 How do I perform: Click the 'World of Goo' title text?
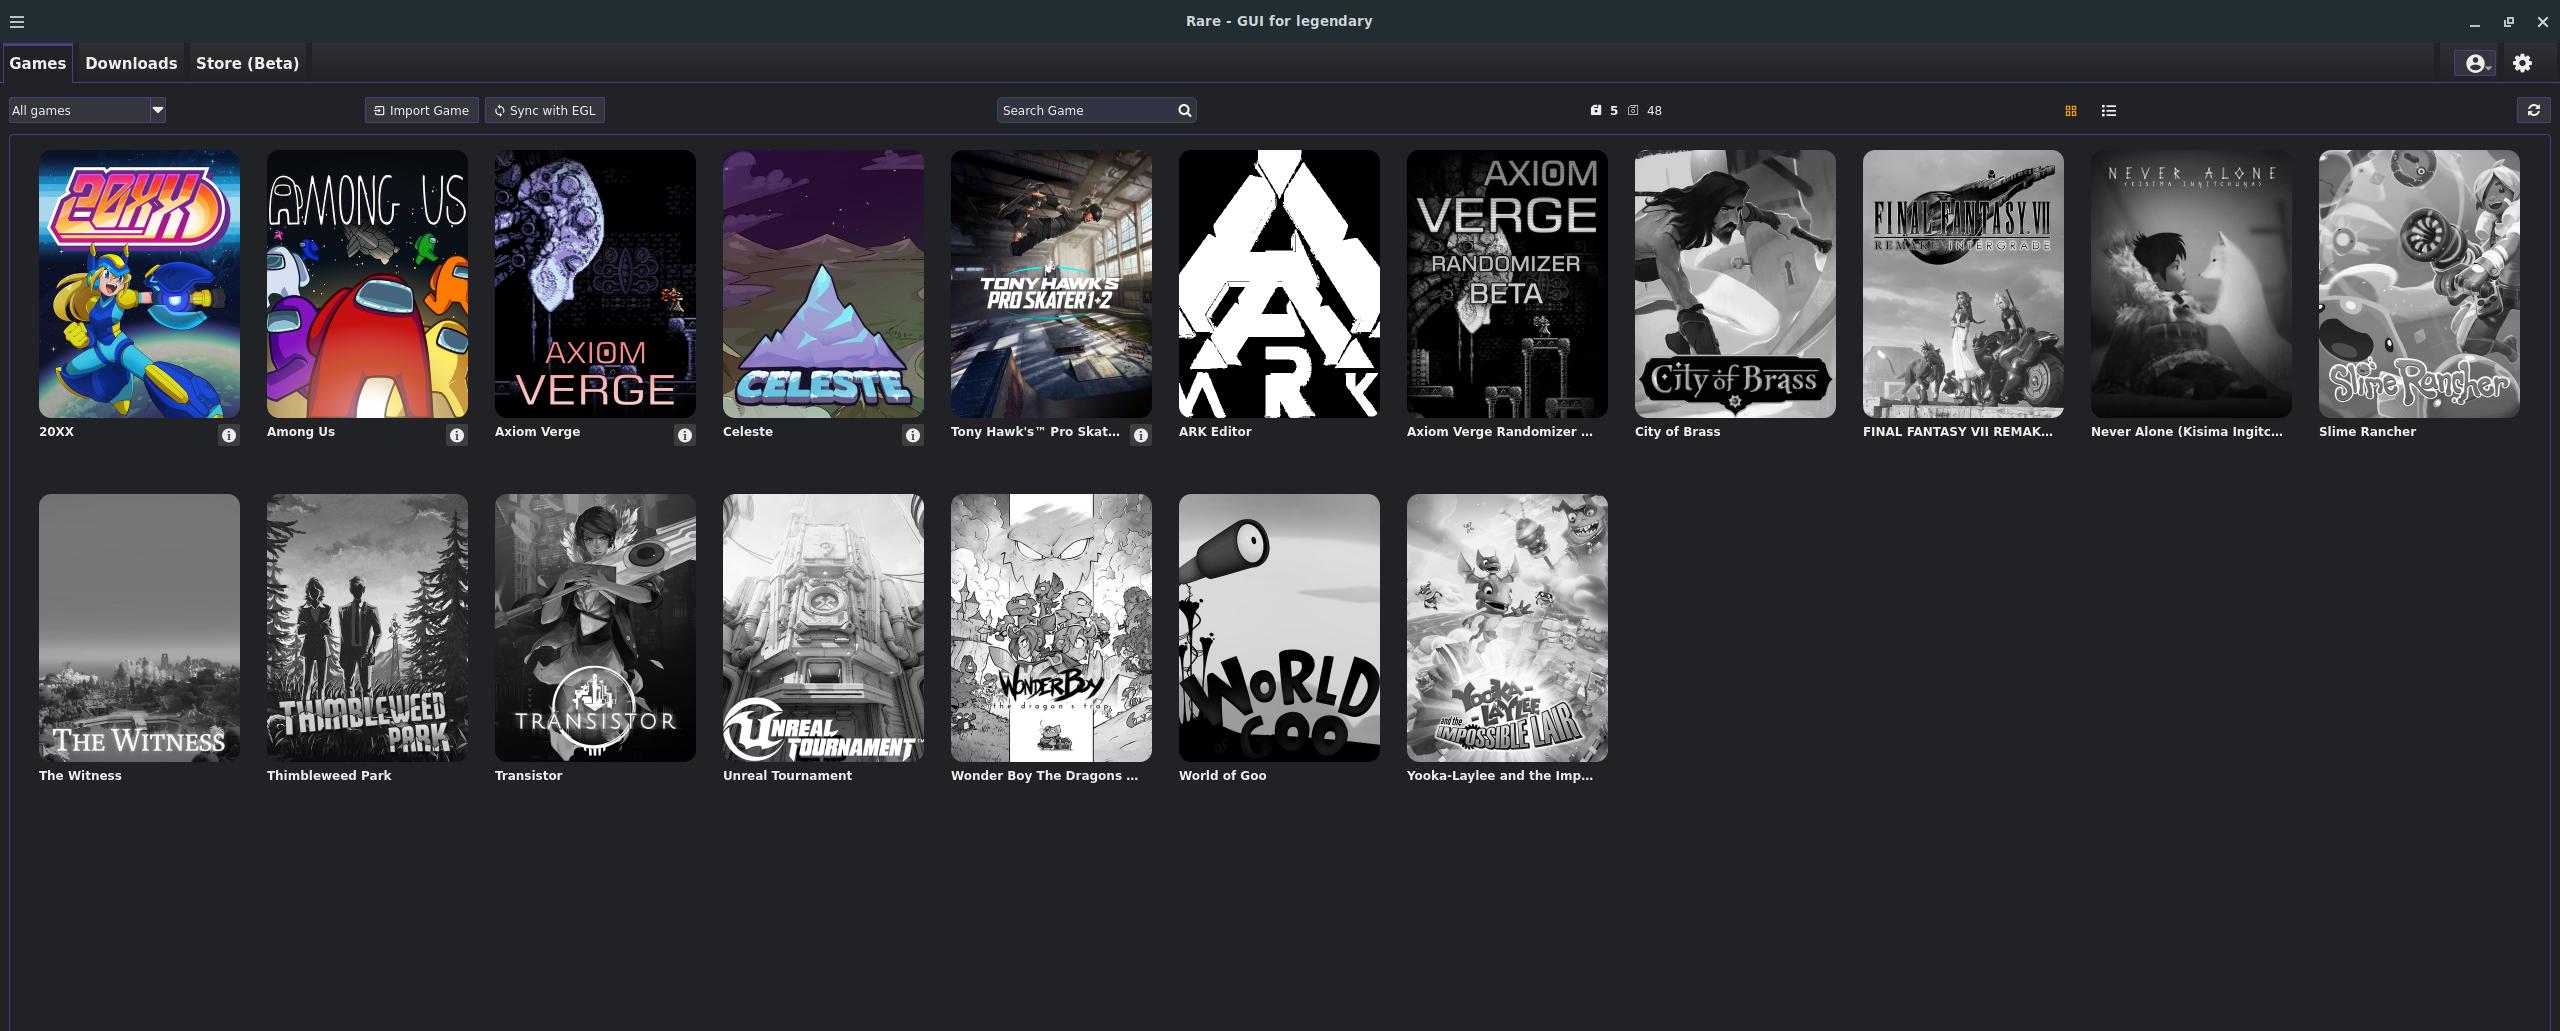1222,776
